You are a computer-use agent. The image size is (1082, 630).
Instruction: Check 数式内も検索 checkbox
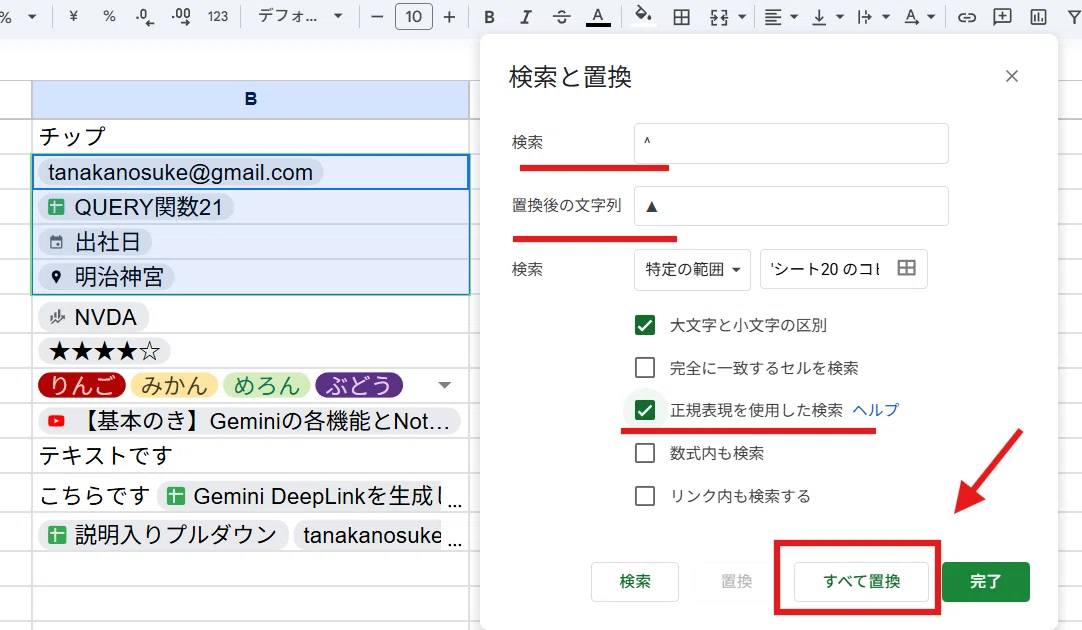click(x=645, y=453)
